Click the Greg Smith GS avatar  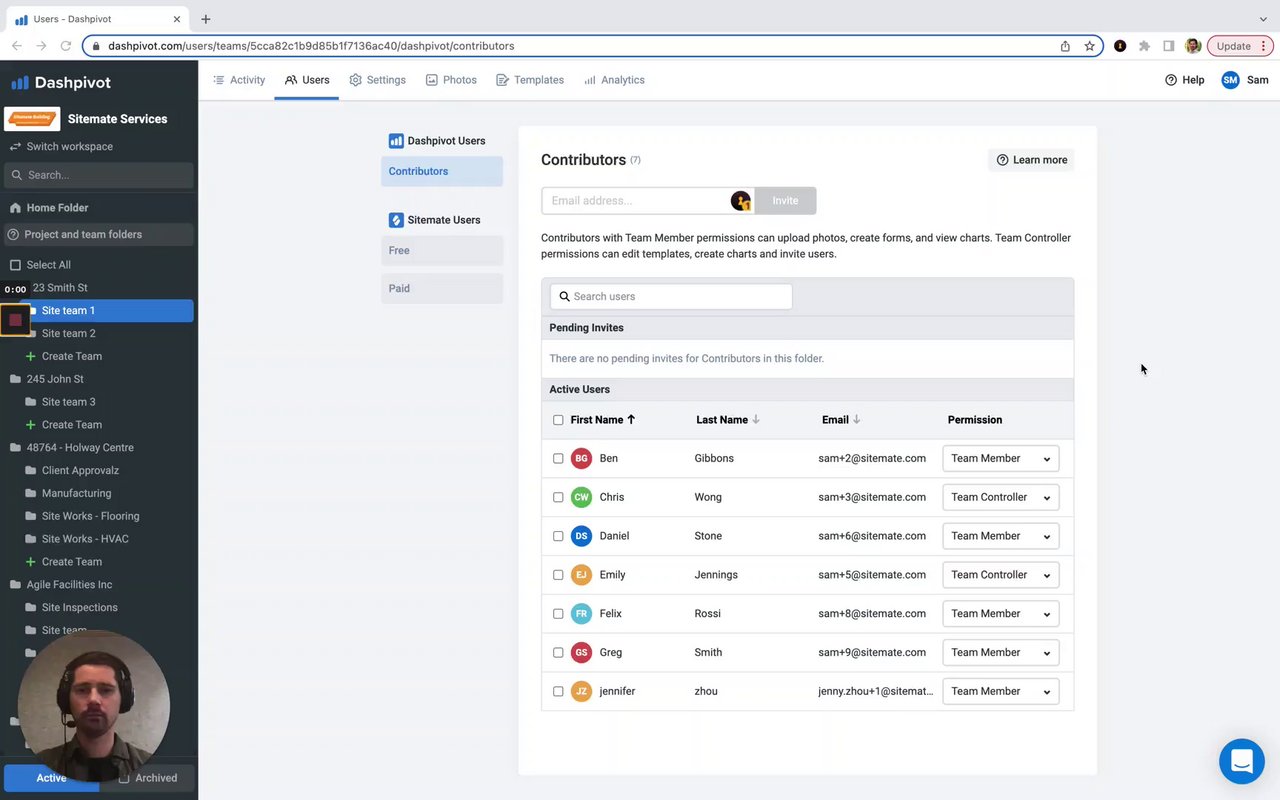[581, 652]
